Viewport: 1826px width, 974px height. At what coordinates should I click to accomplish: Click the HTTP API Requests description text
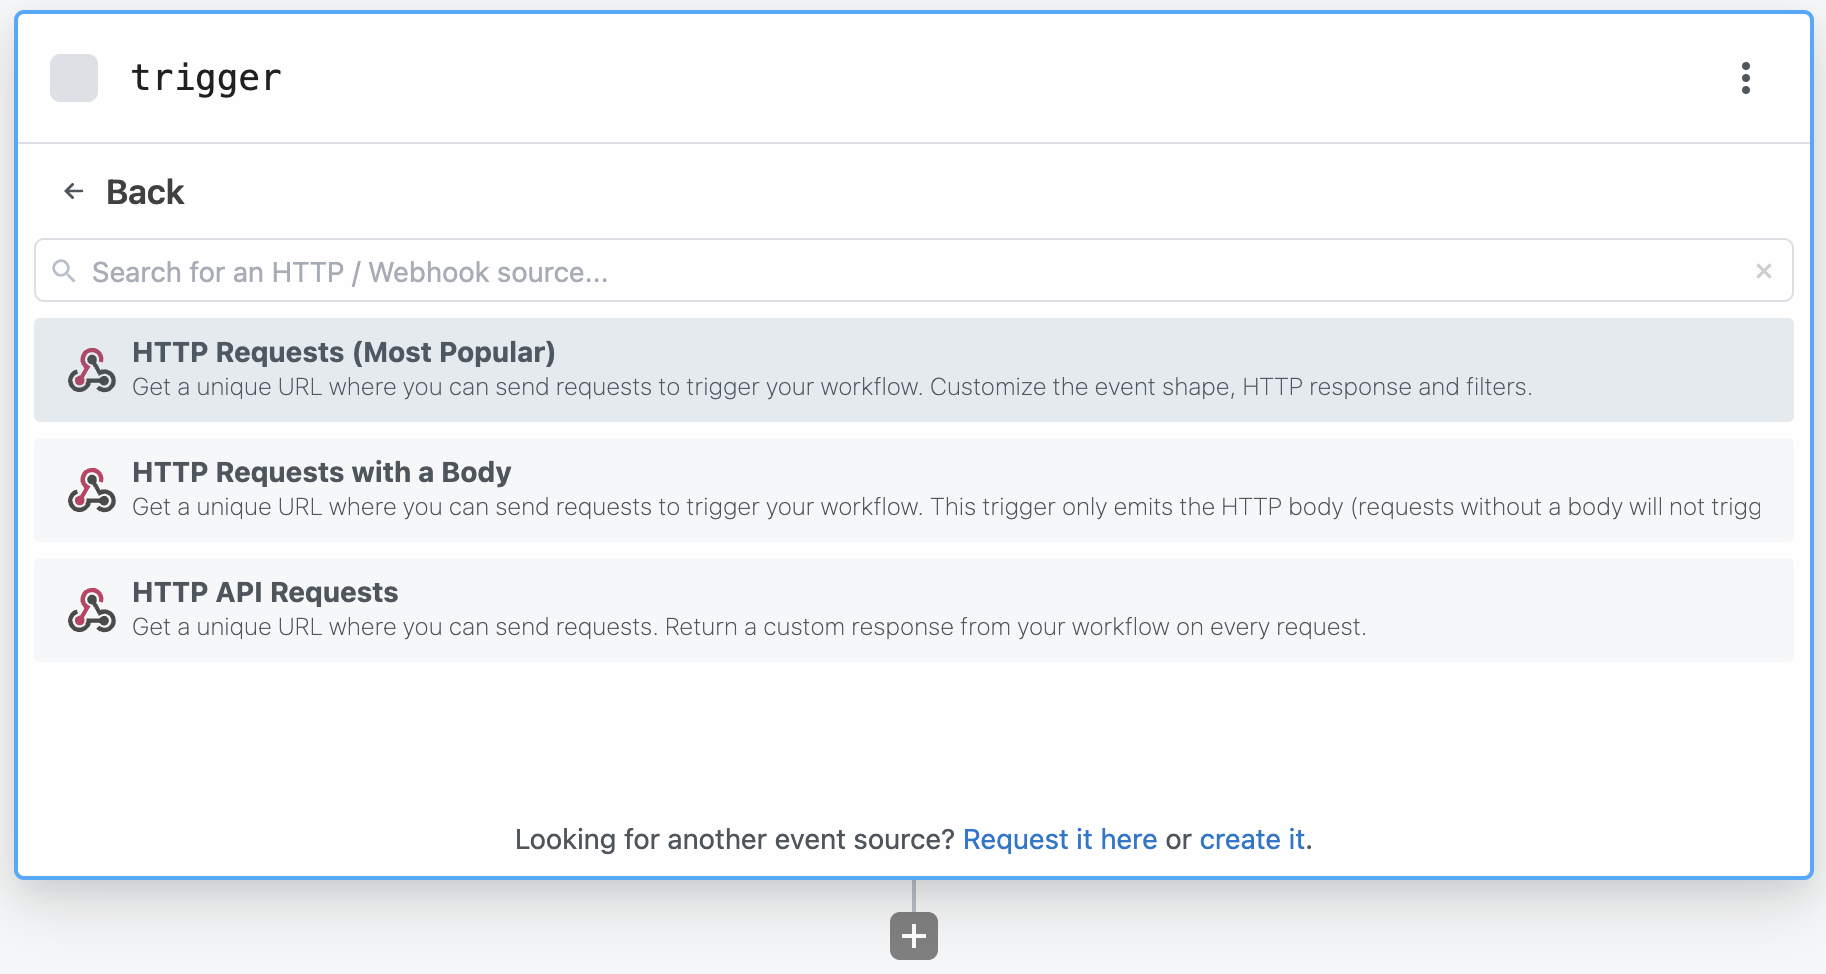coord(749,627)
